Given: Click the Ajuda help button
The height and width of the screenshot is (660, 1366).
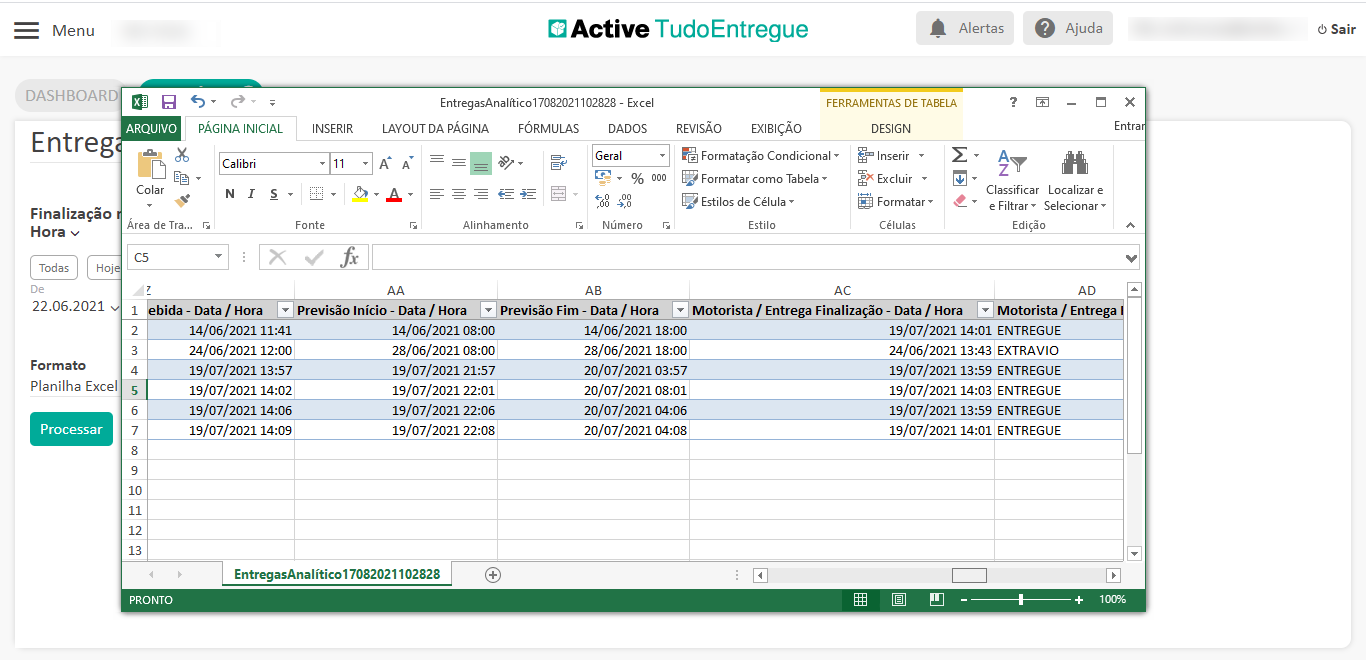Looking at the screenshot, I should coord(1069,28).
